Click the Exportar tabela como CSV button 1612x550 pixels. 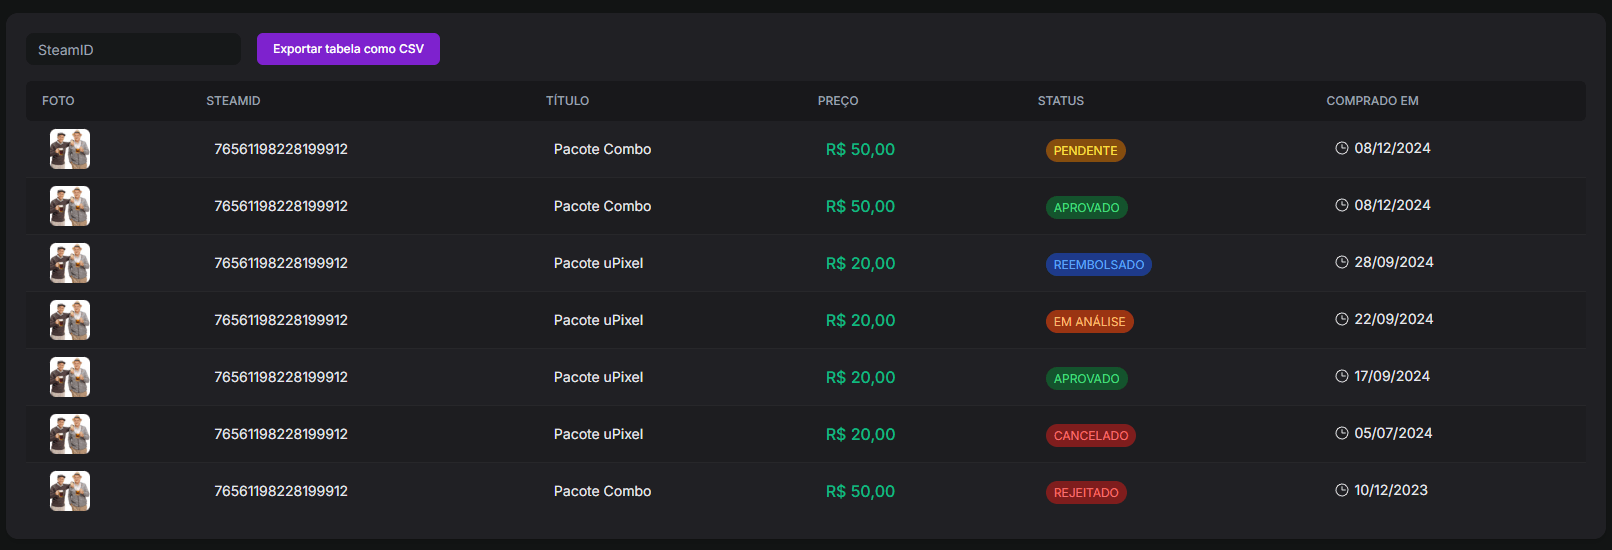tap(348, 49)
